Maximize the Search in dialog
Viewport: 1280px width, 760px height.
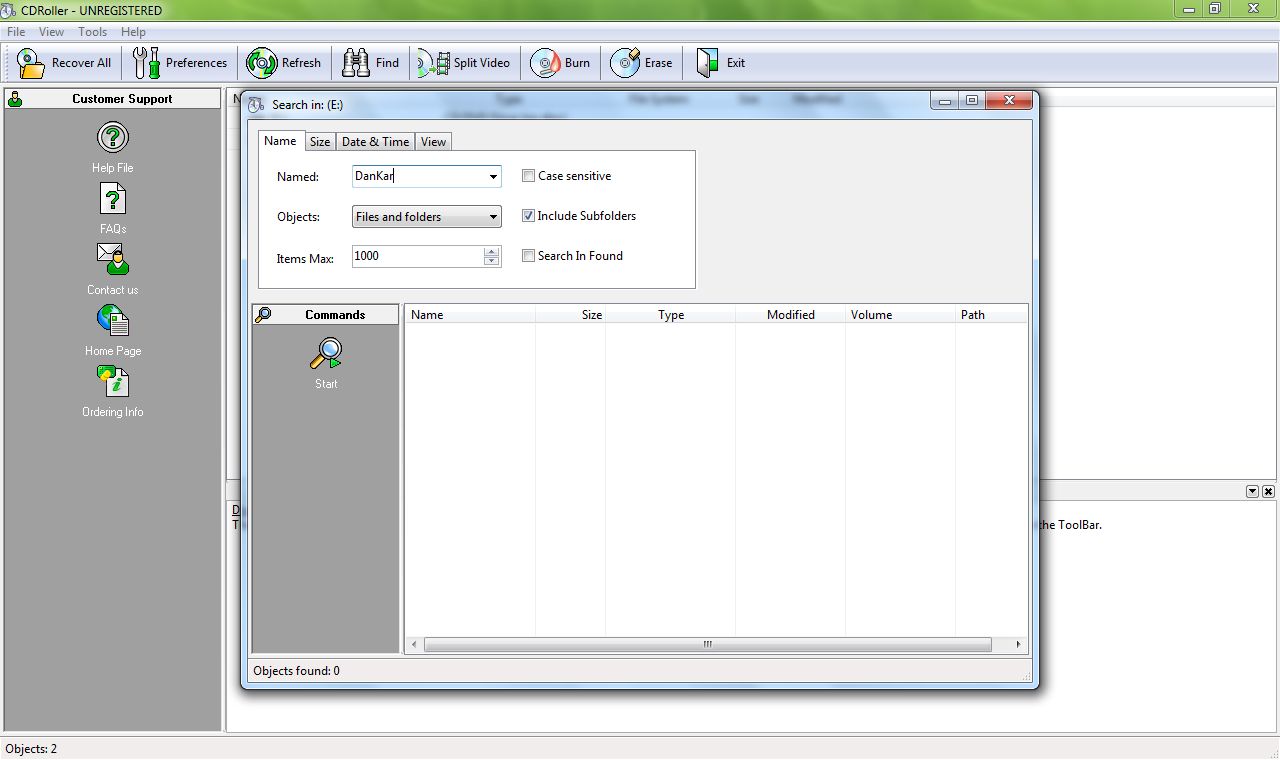click(971, 100)
